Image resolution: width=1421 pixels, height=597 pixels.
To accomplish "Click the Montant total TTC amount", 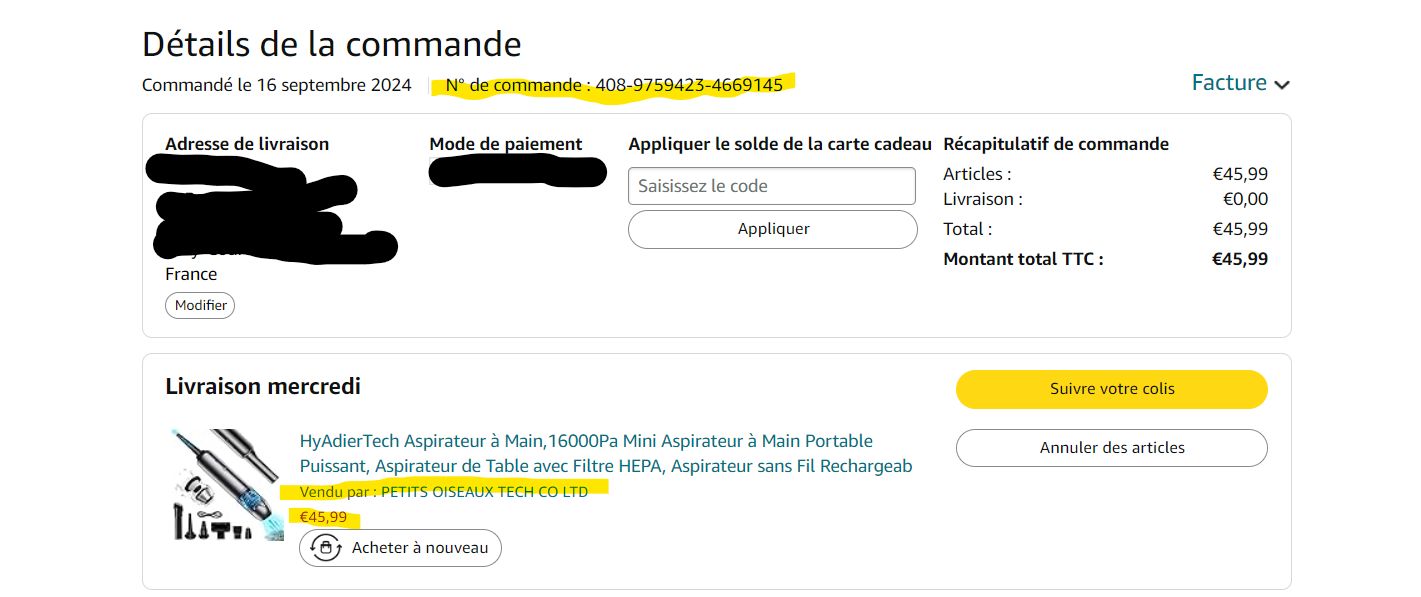I will tap(1239, 259).
